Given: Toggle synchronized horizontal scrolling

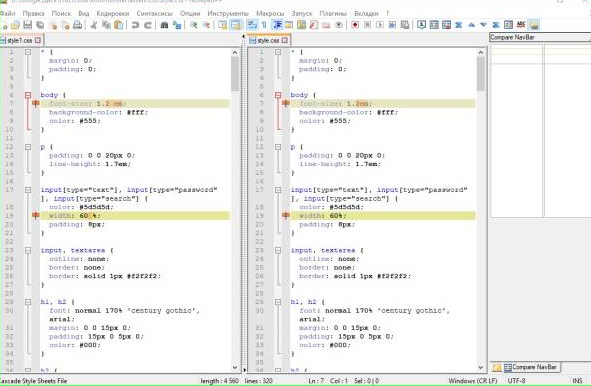Looking at the screenshot, I should pos(235,25).
